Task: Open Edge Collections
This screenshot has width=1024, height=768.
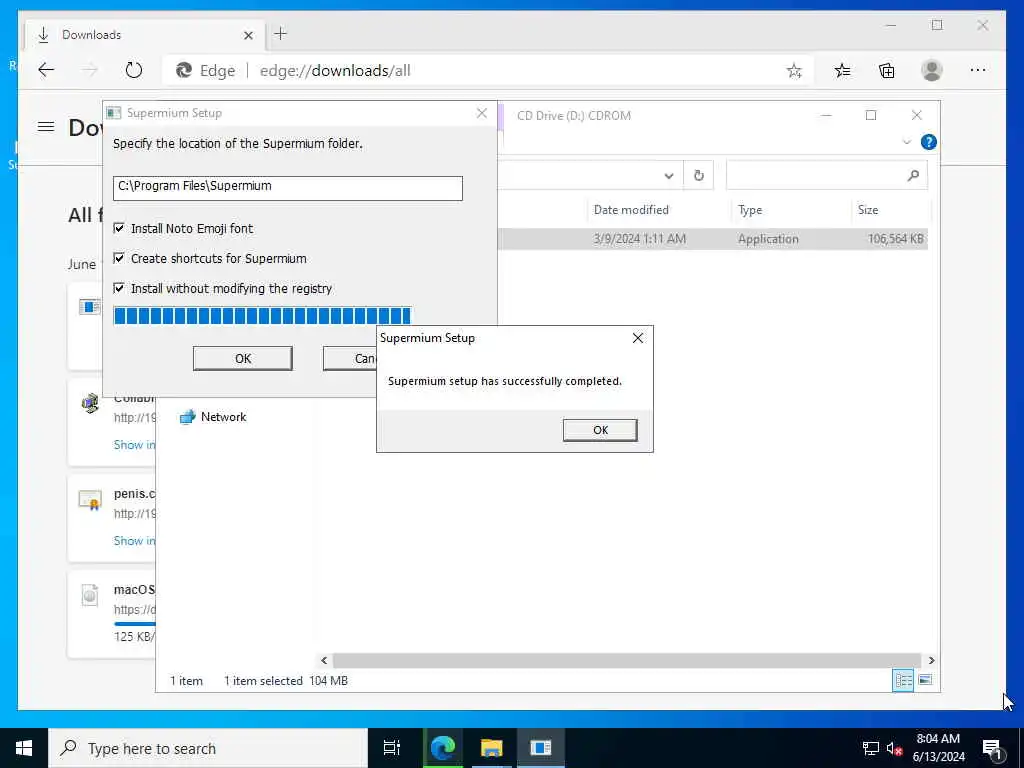Action: 886,71
